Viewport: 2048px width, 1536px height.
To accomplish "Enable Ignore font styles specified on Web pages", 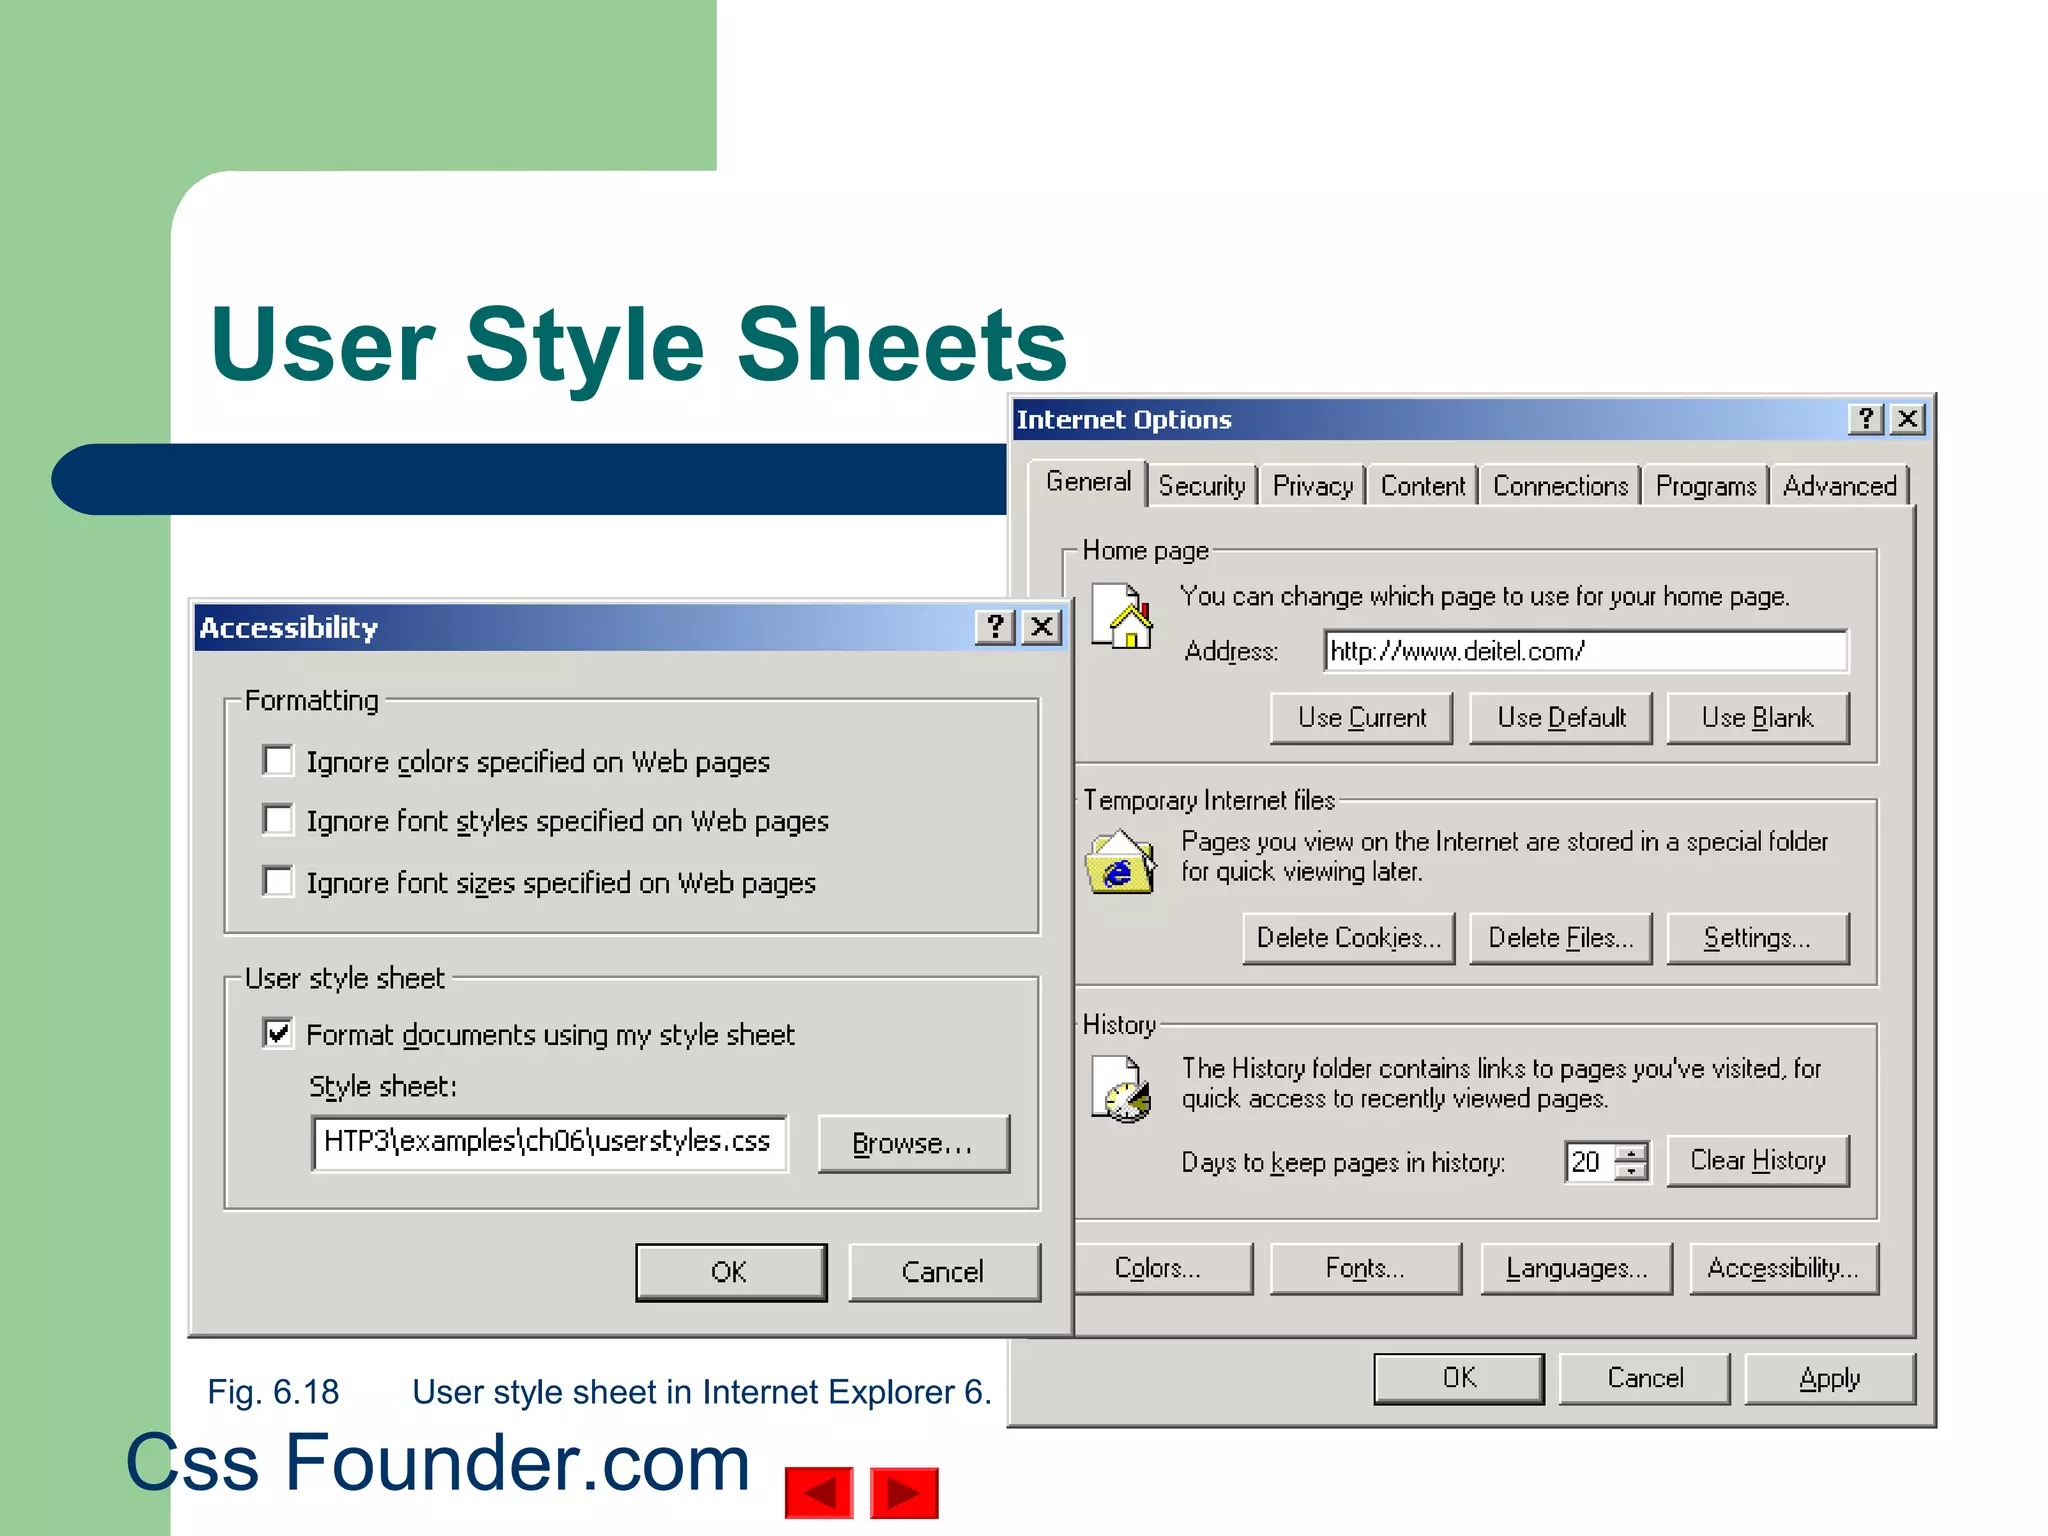I will [278, 820].
